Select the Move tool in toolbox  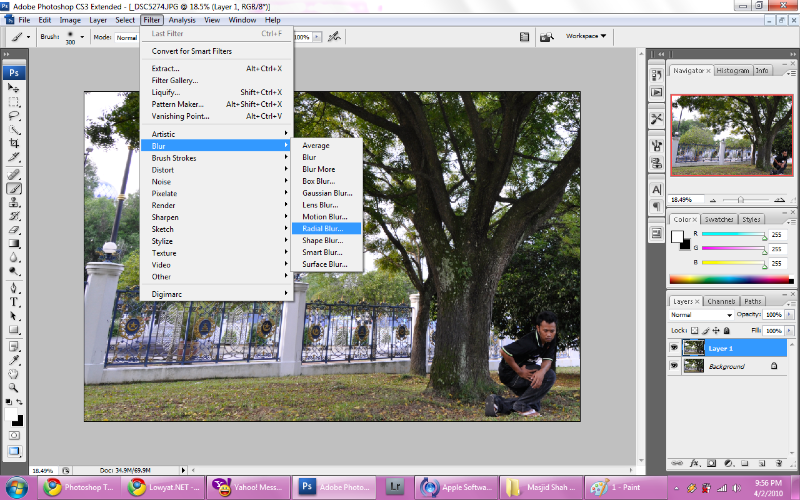(x=15, y=88)
